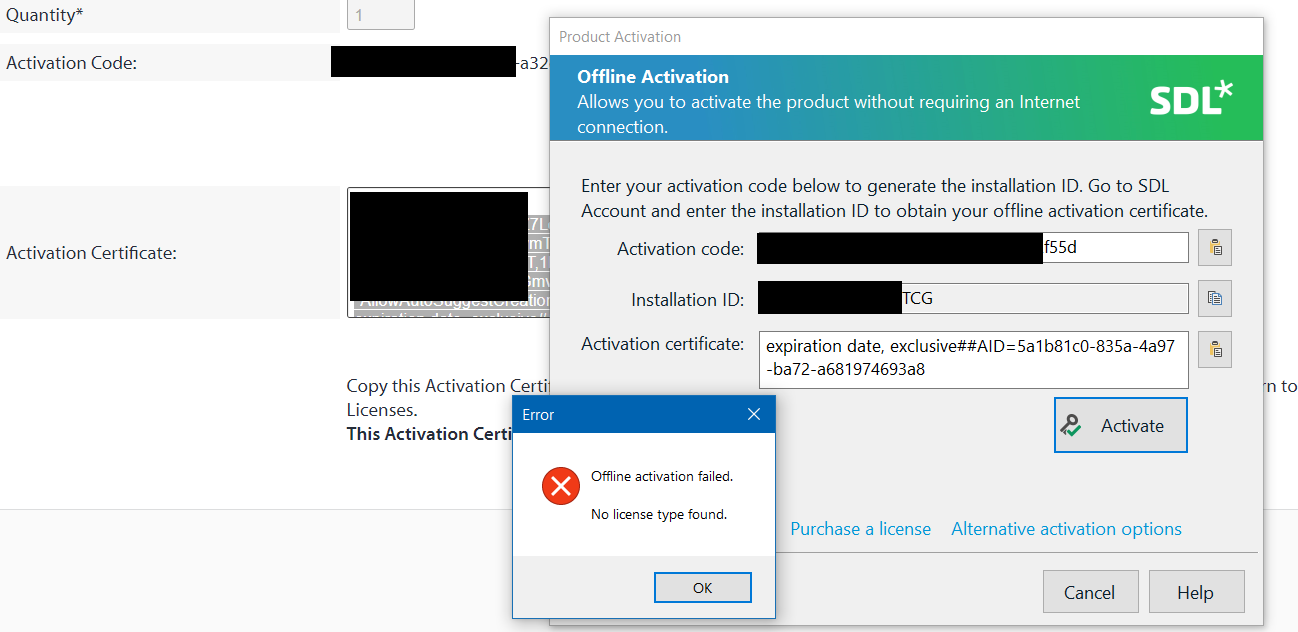Click the Installation ID field

(x=973, y=298)
